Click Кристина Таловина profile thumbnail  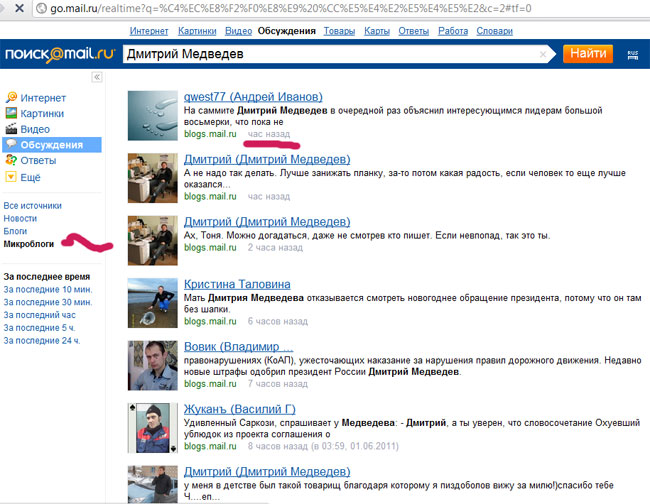click(x=152, y=304)
